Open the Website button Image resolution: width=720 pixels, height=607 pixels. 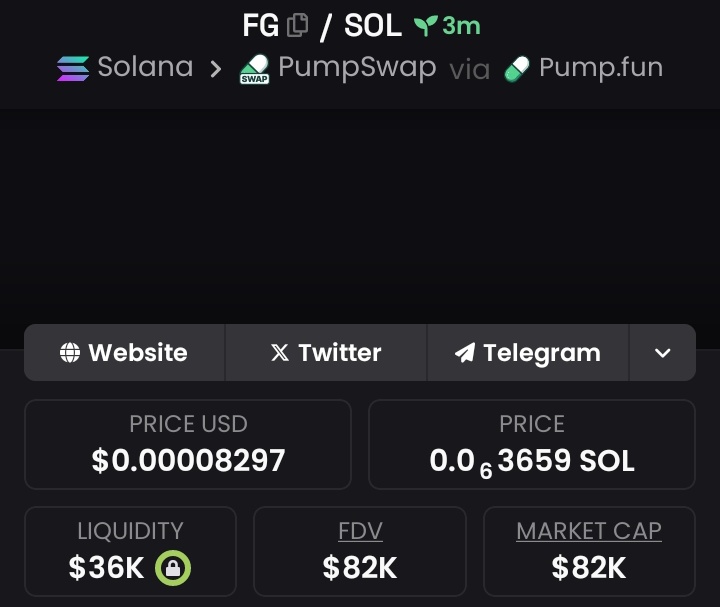click(124, 353)
